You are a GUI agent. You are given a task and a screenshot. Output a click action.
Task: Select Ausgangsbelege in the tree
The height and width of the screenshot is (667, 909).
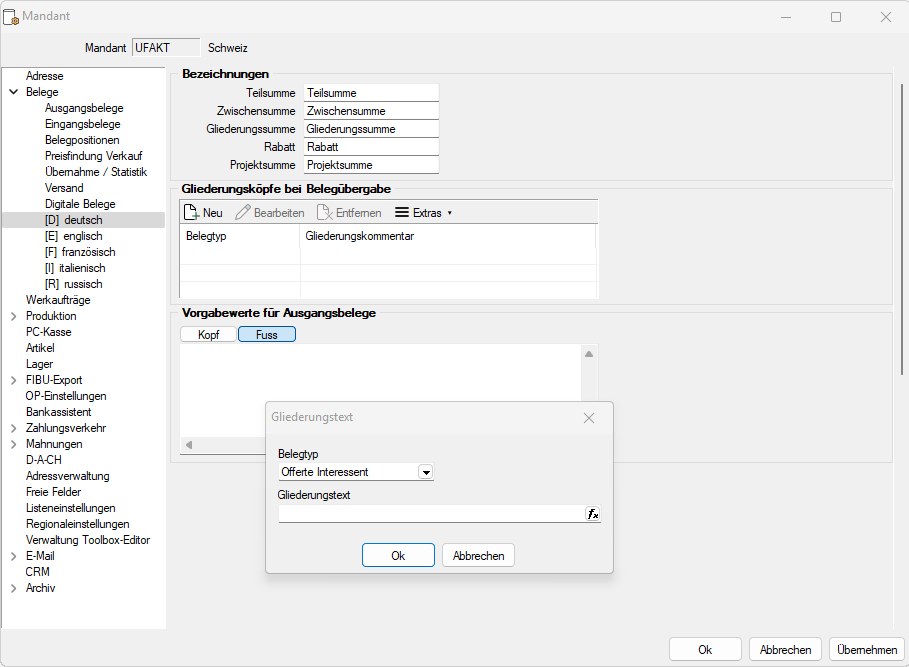pos(84,108)
